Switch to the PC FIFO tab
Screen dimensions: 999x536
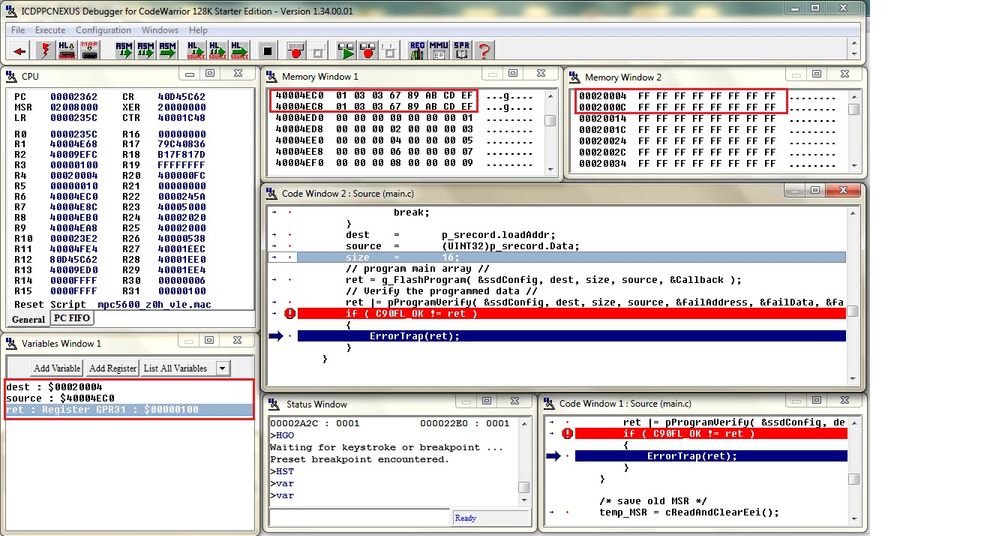pos(72,318)
